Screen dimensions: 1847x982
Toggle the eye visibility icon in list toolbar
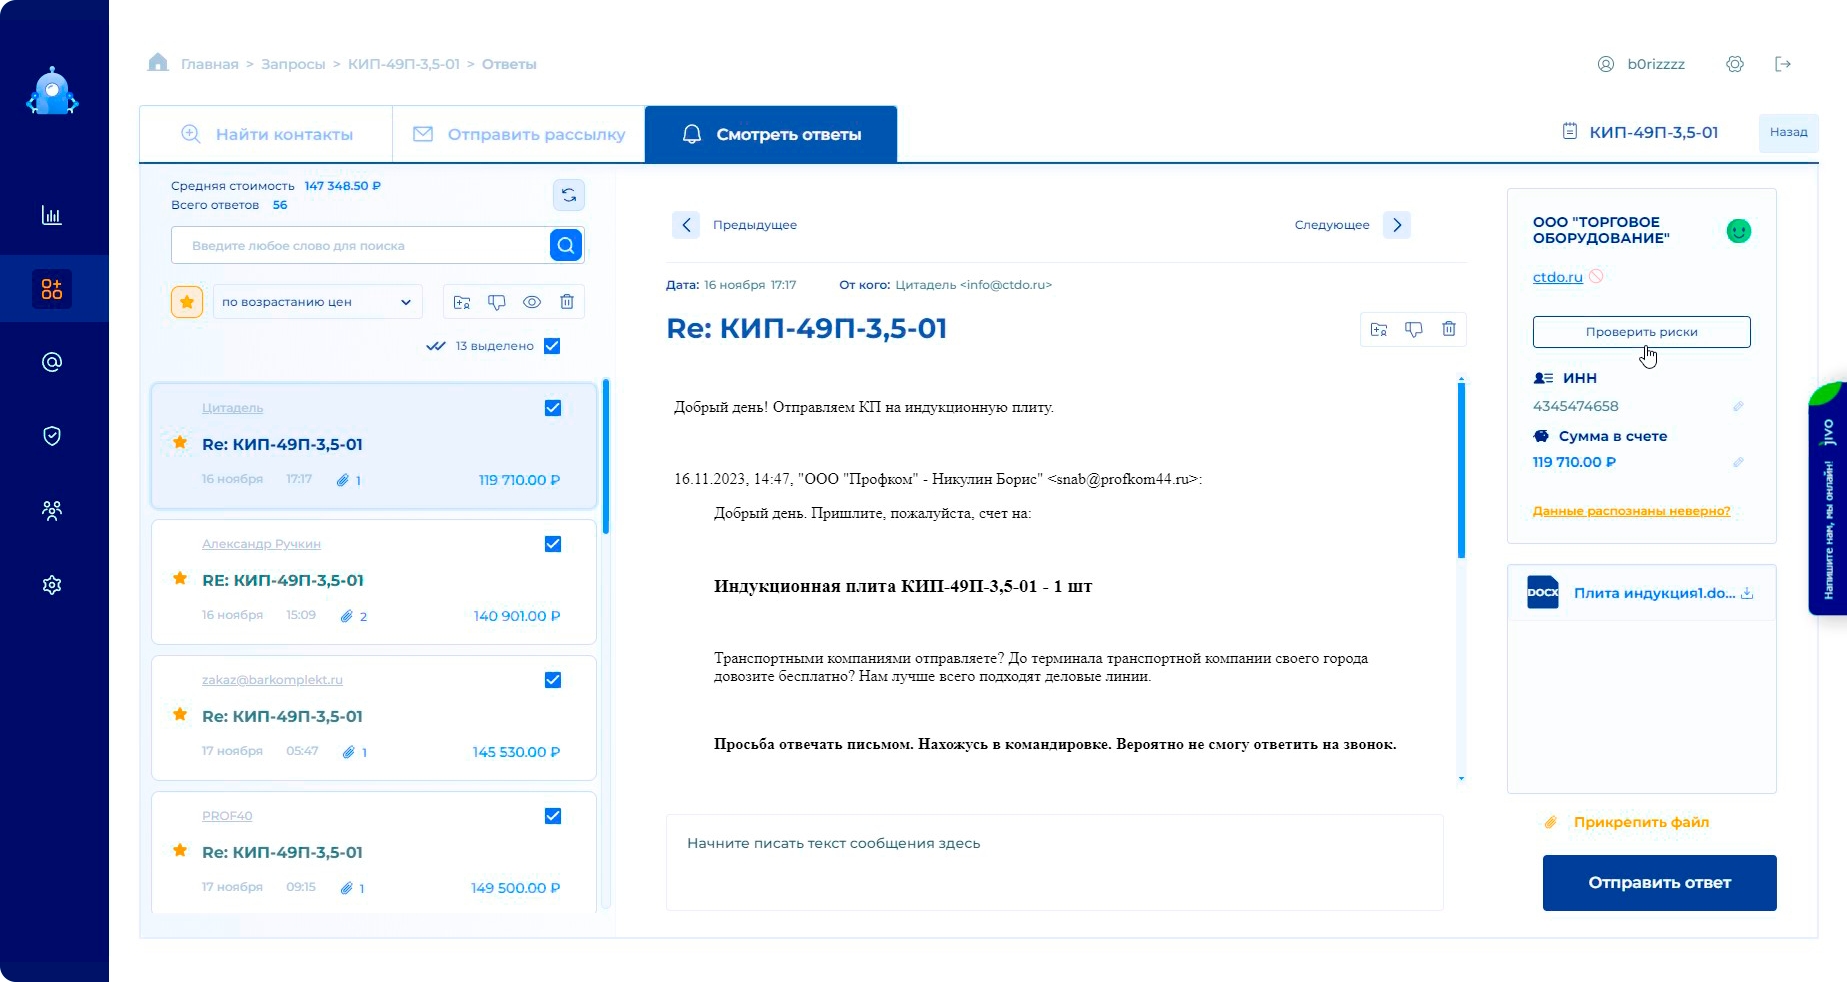(532, 302)
